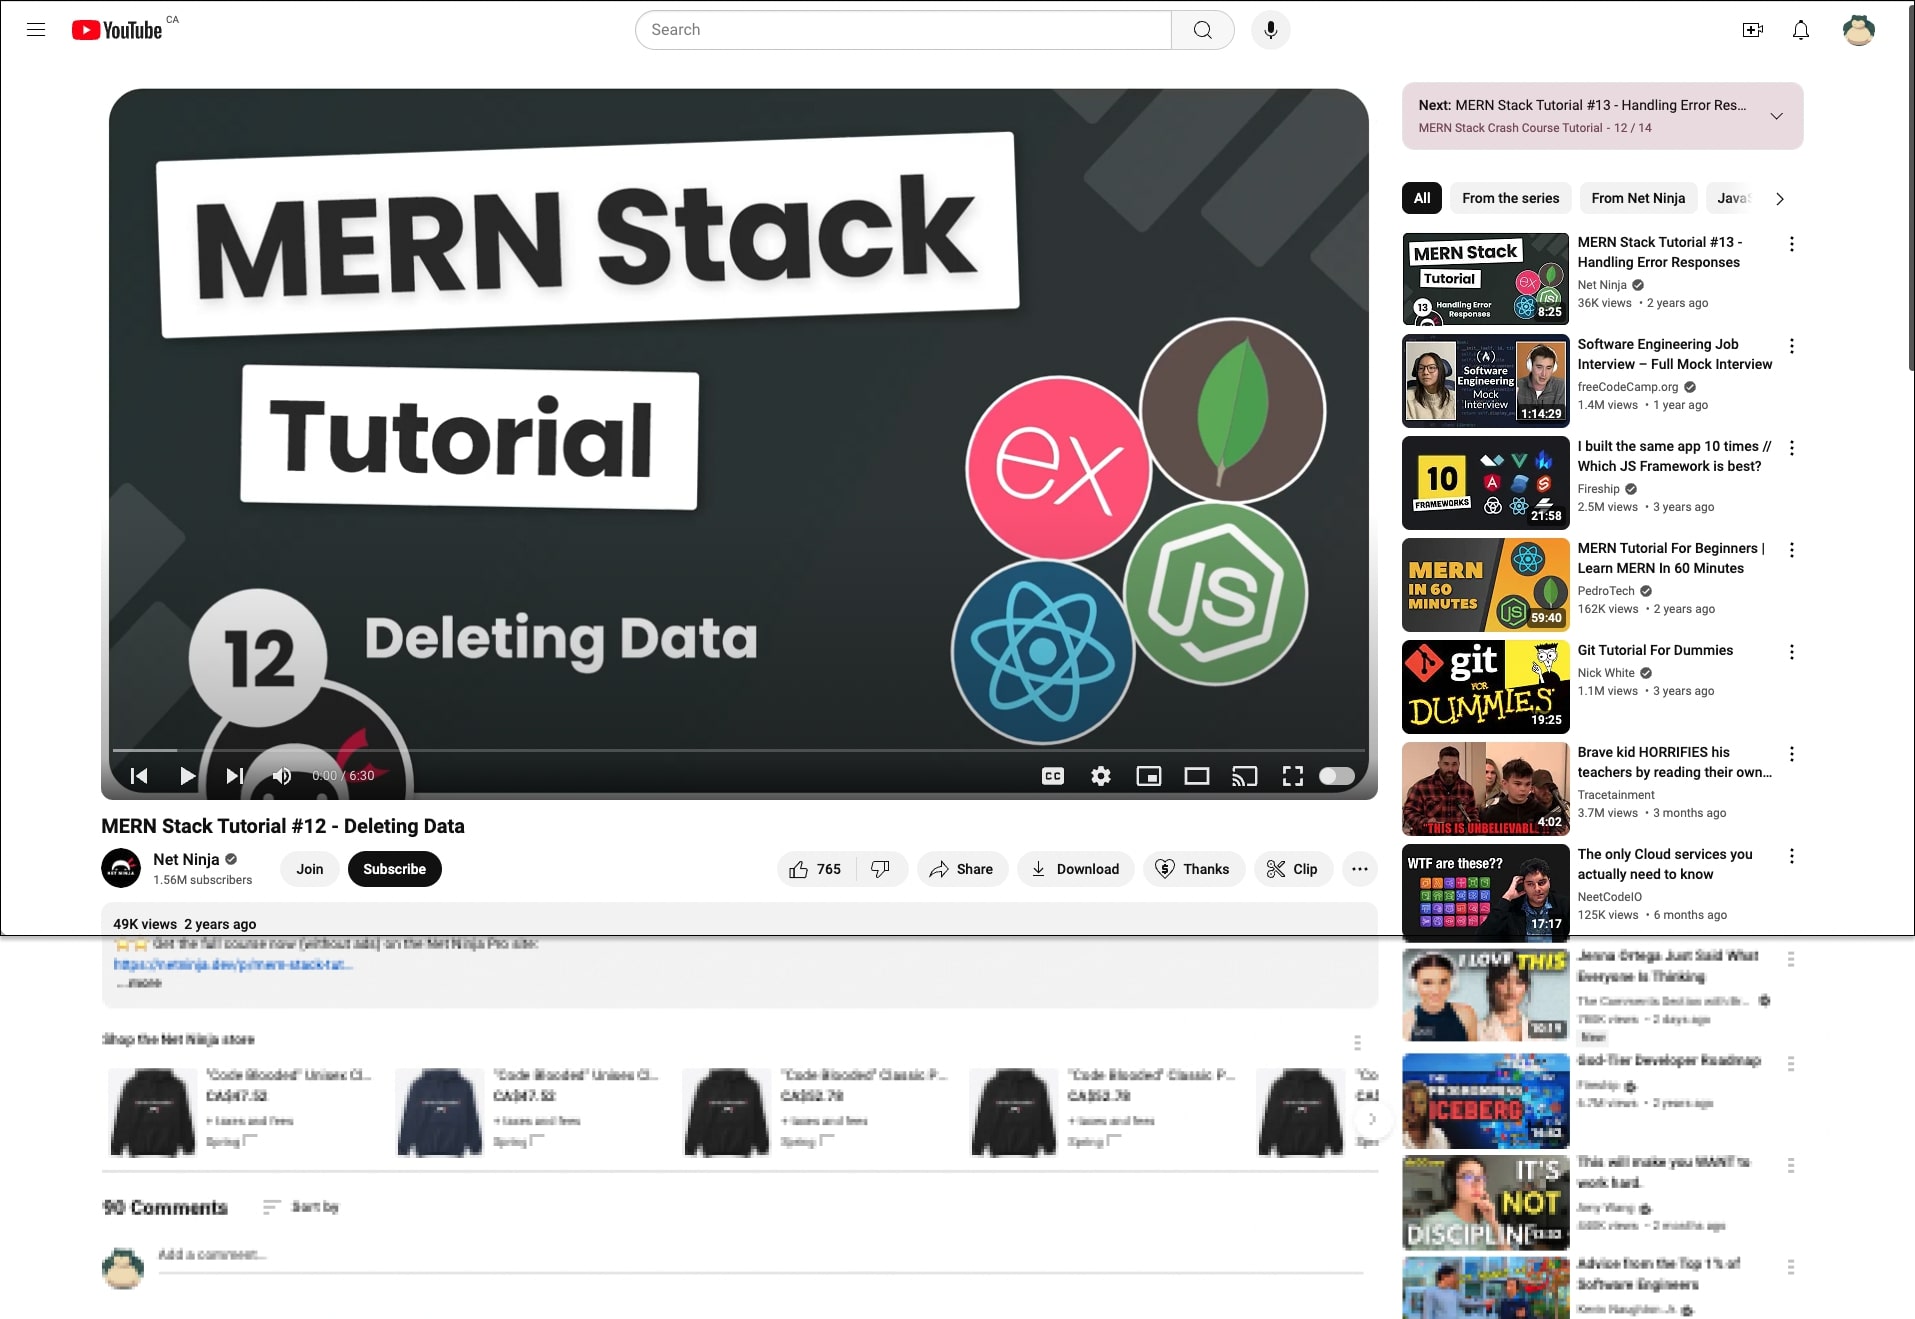Open player settings gear
The width and height of the screenshot is (1915, 1319).
pyautogui.click(x=1100, y=776)
